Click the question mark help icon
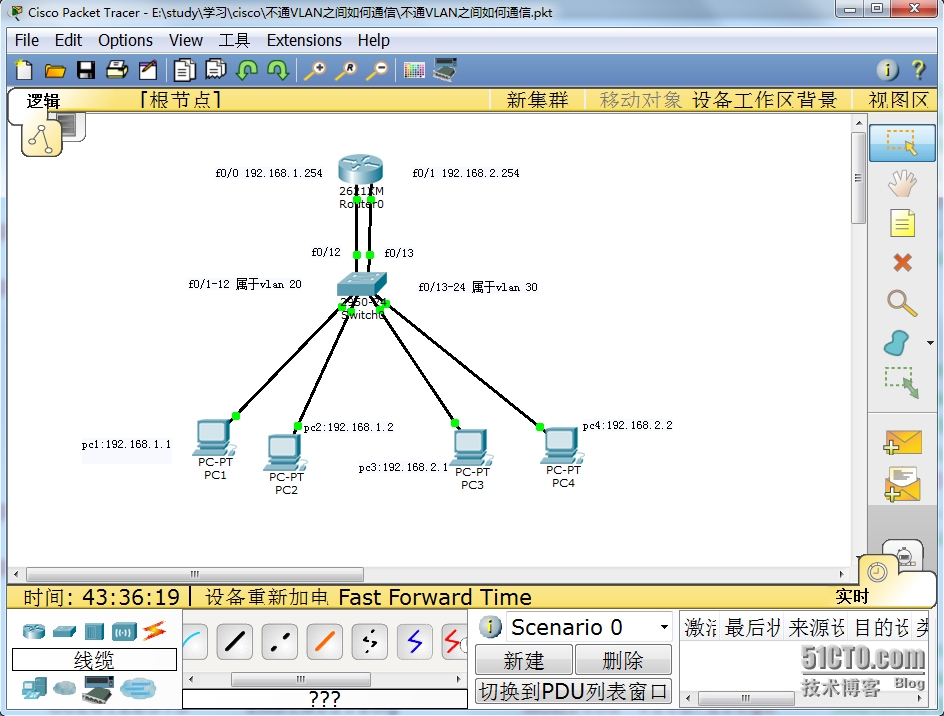944x716 pixels. (918, 70)
